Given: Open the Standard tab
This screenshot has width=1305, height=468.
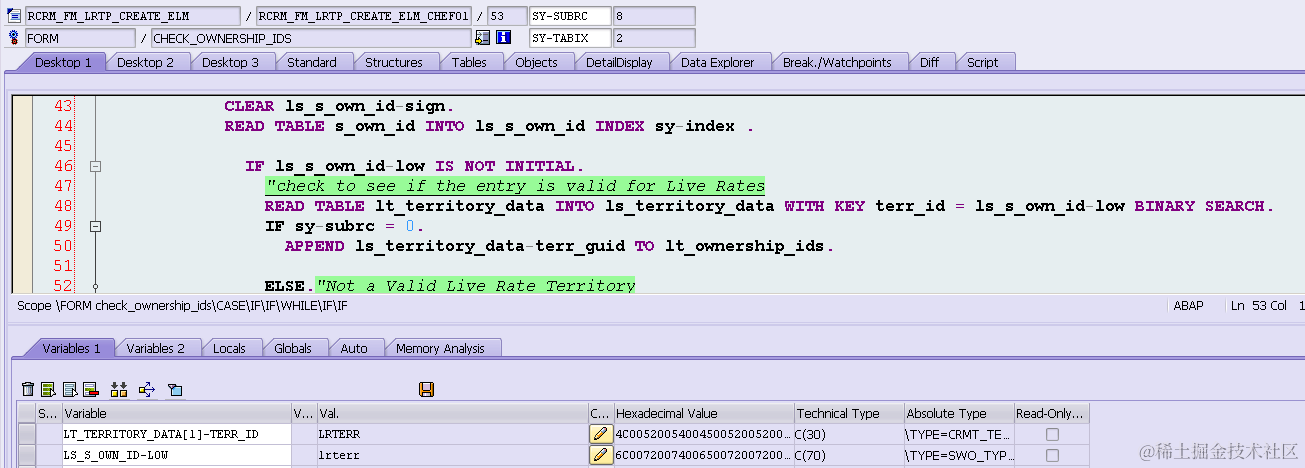Looking at the screenshot, I should click(312, 62).
